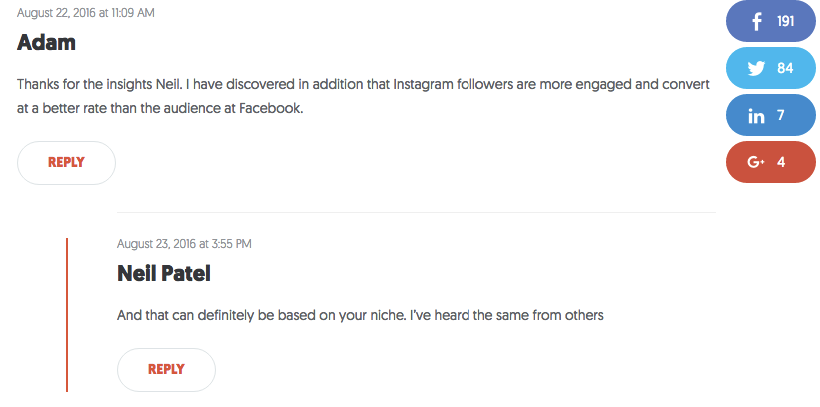The image size is (820, 407).
Task: Click Adam's comment text about Instagram followers
Action: [x=363, y=97]
